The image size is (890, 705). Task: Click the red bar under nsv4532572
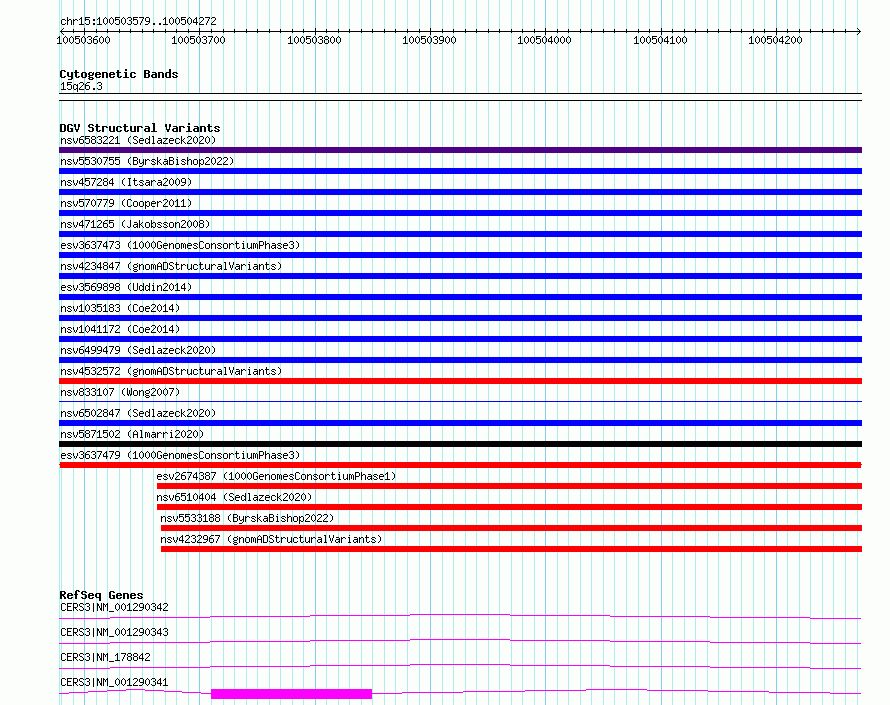click(x=460, y=381)
